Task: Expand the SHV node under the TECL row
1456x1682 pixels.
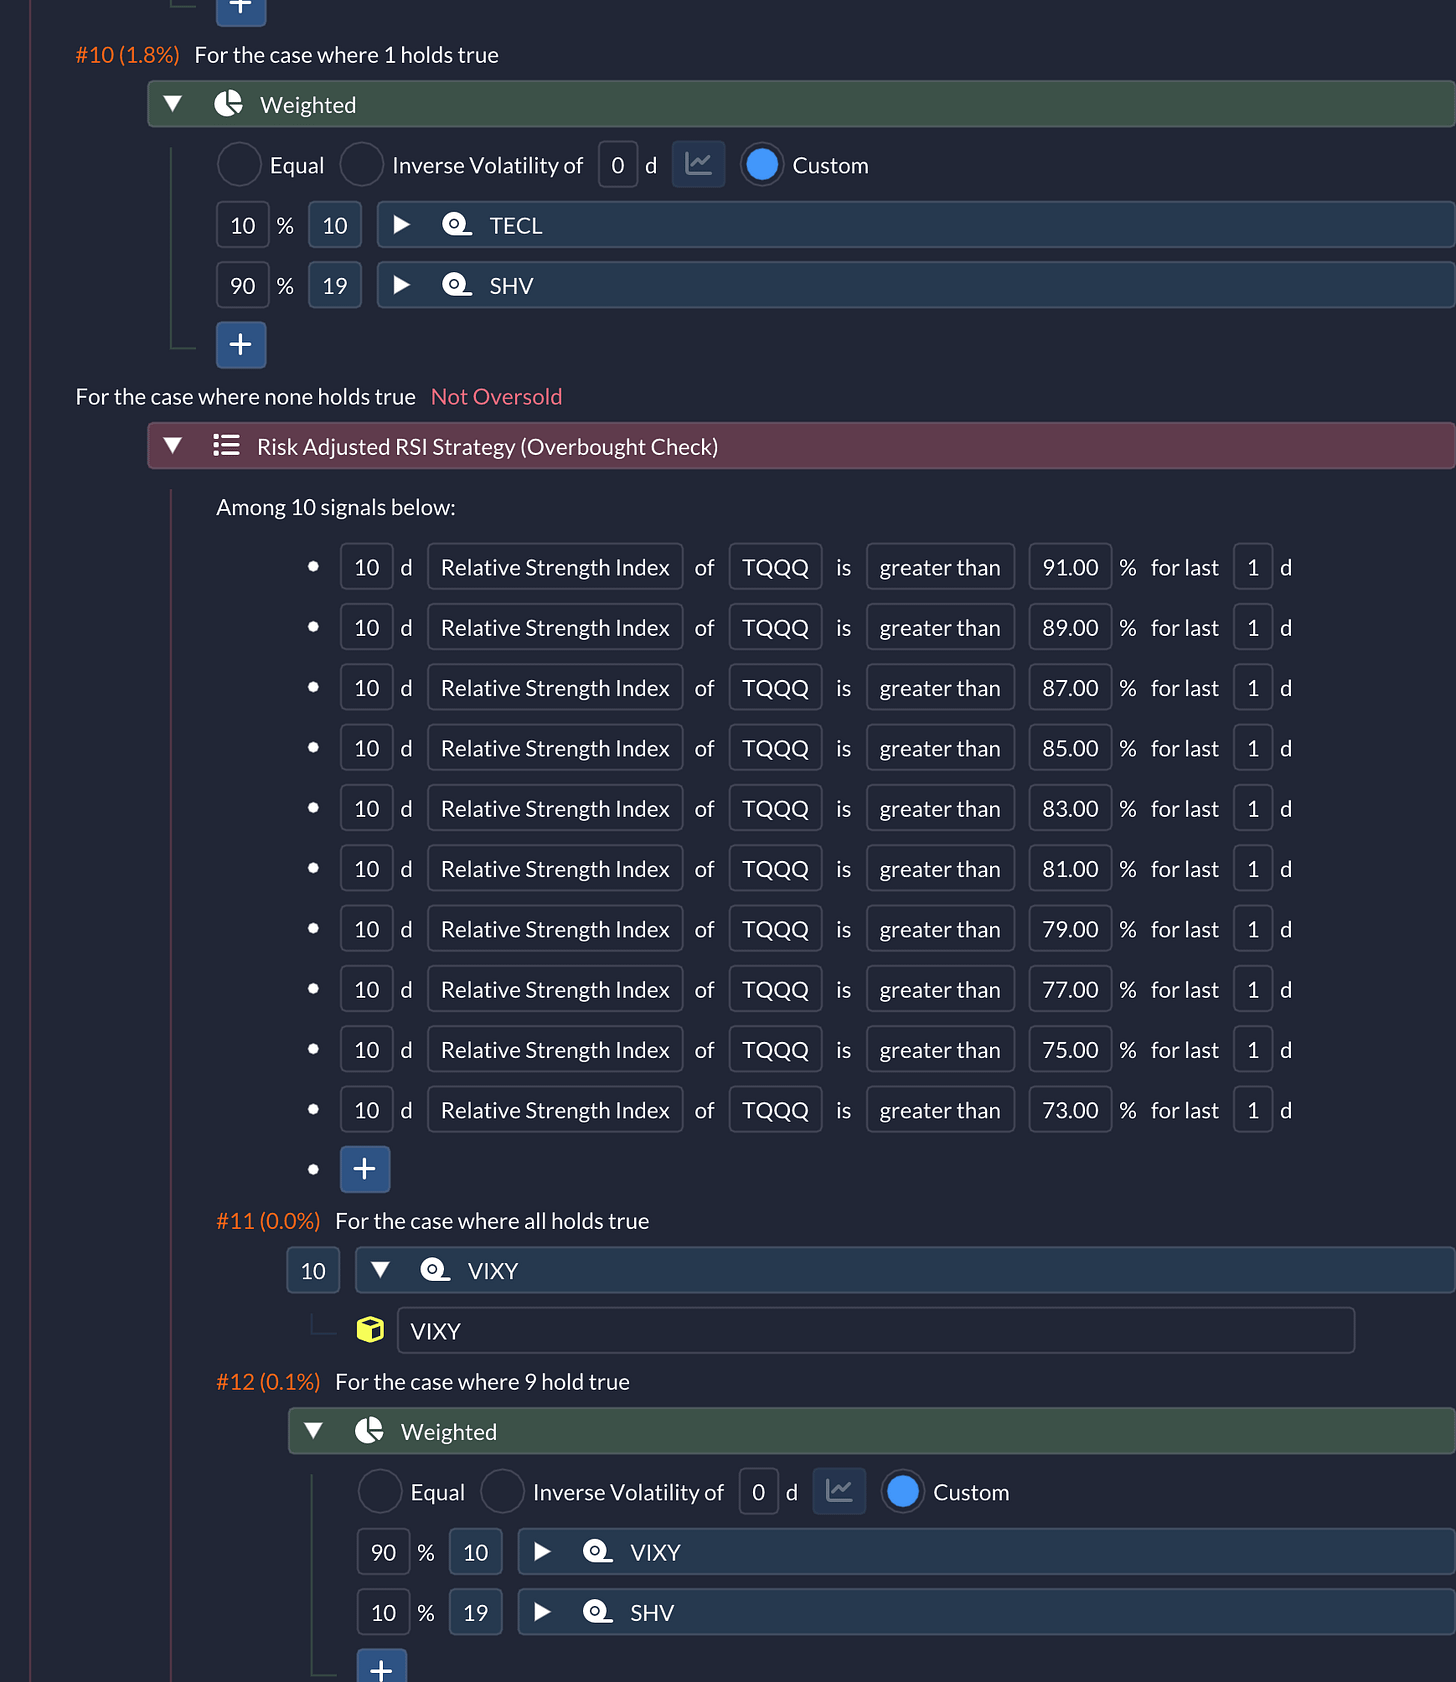Action: click(402, 285)
